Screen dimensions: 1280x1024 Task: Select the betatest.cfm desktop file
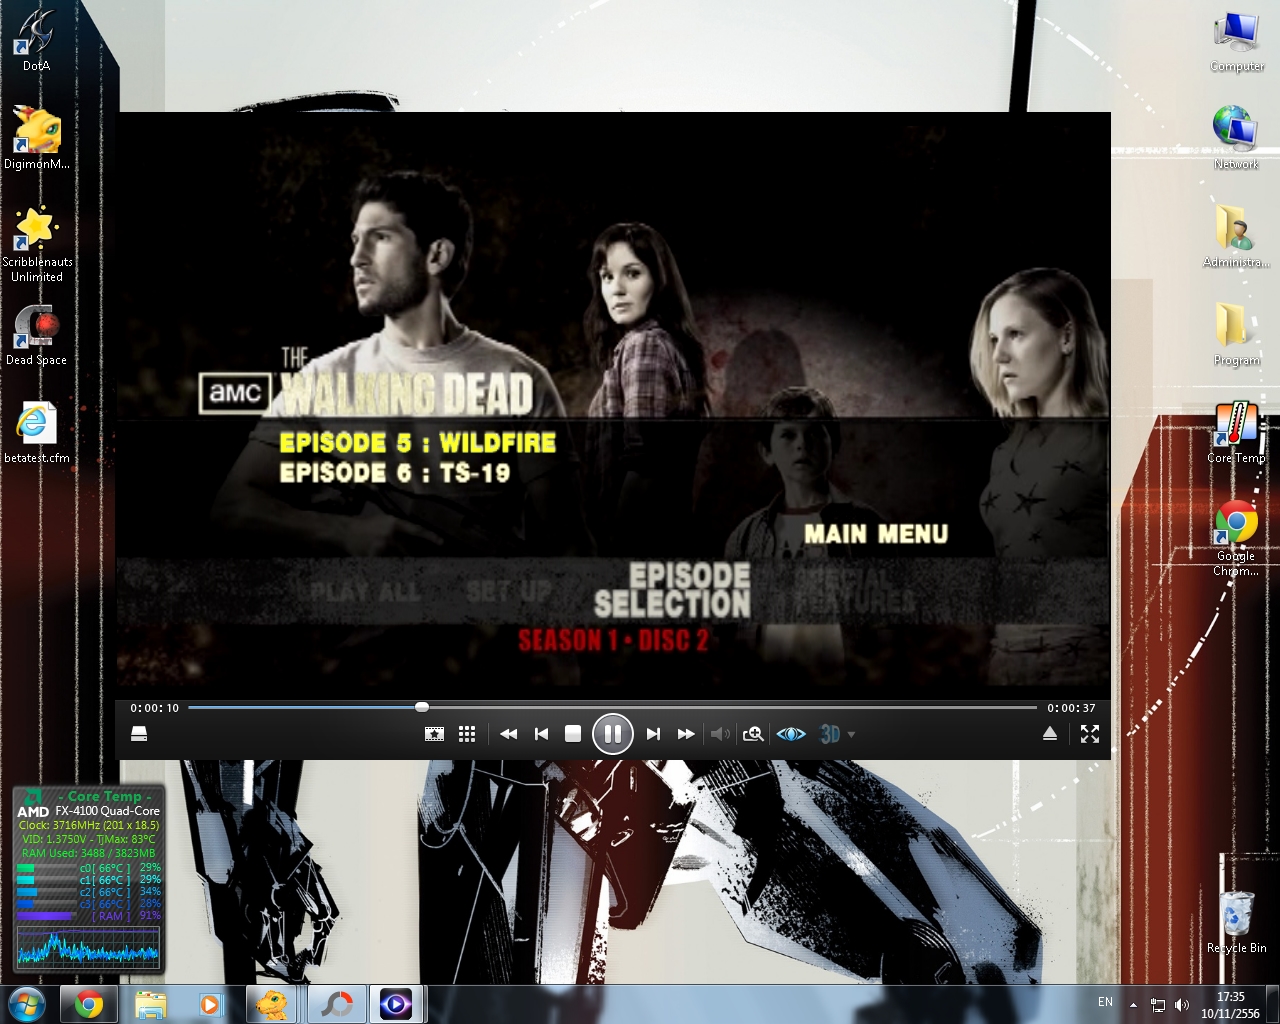click(37, 433)
